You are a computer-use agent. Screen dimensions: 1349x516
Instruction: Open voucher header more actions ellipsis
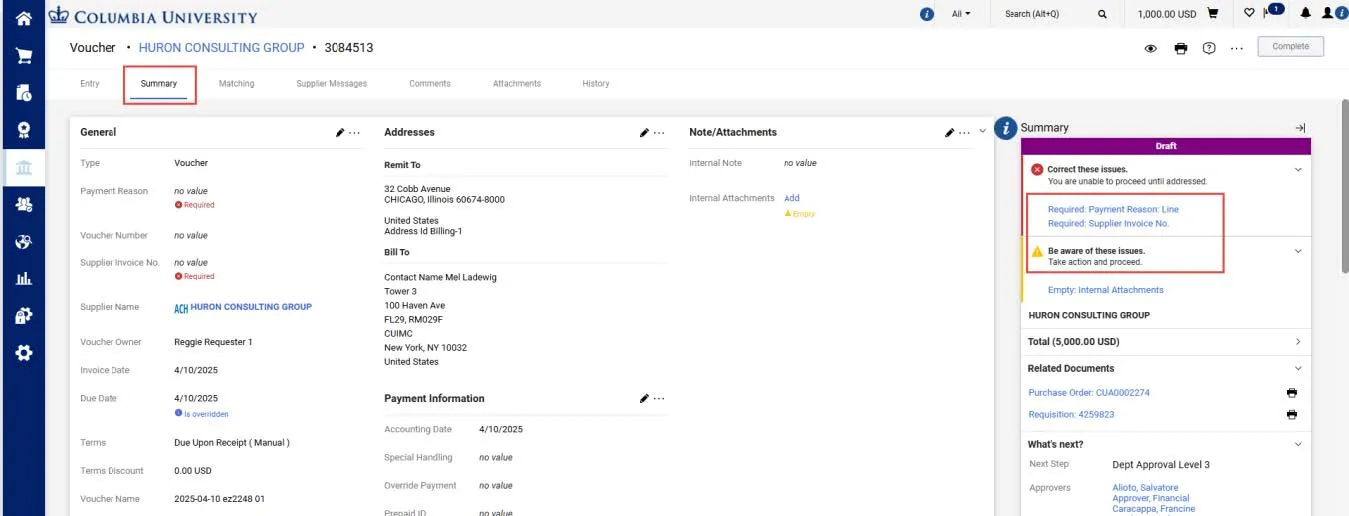pyautogui.click(x=1237, y=48)
